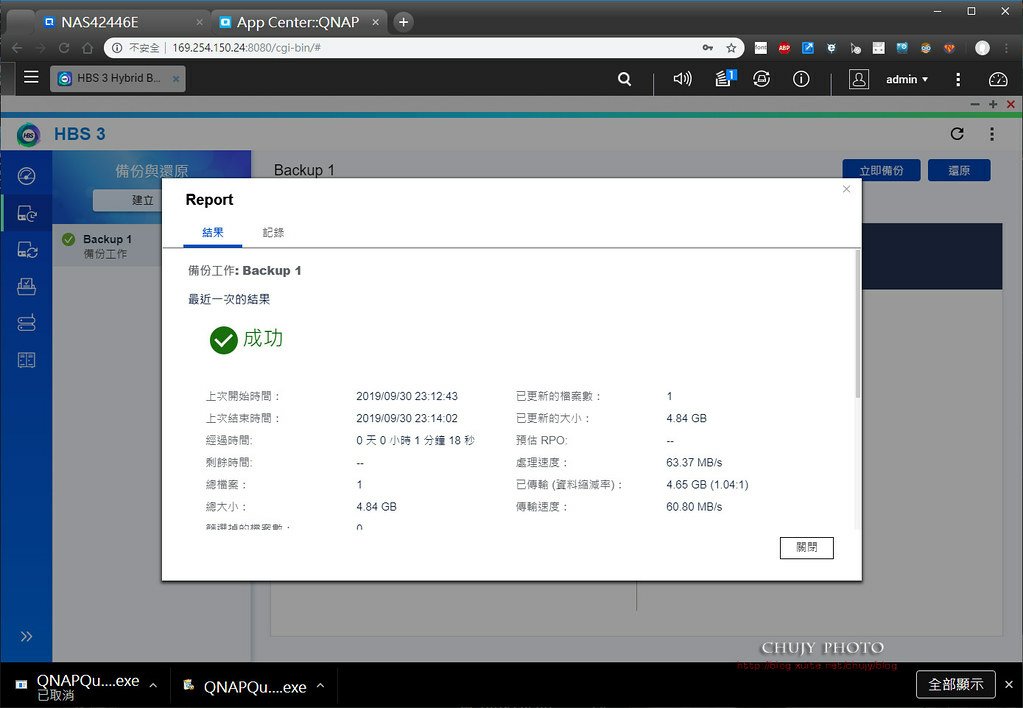Click the 關閉 button in Report

click(806, 547)
